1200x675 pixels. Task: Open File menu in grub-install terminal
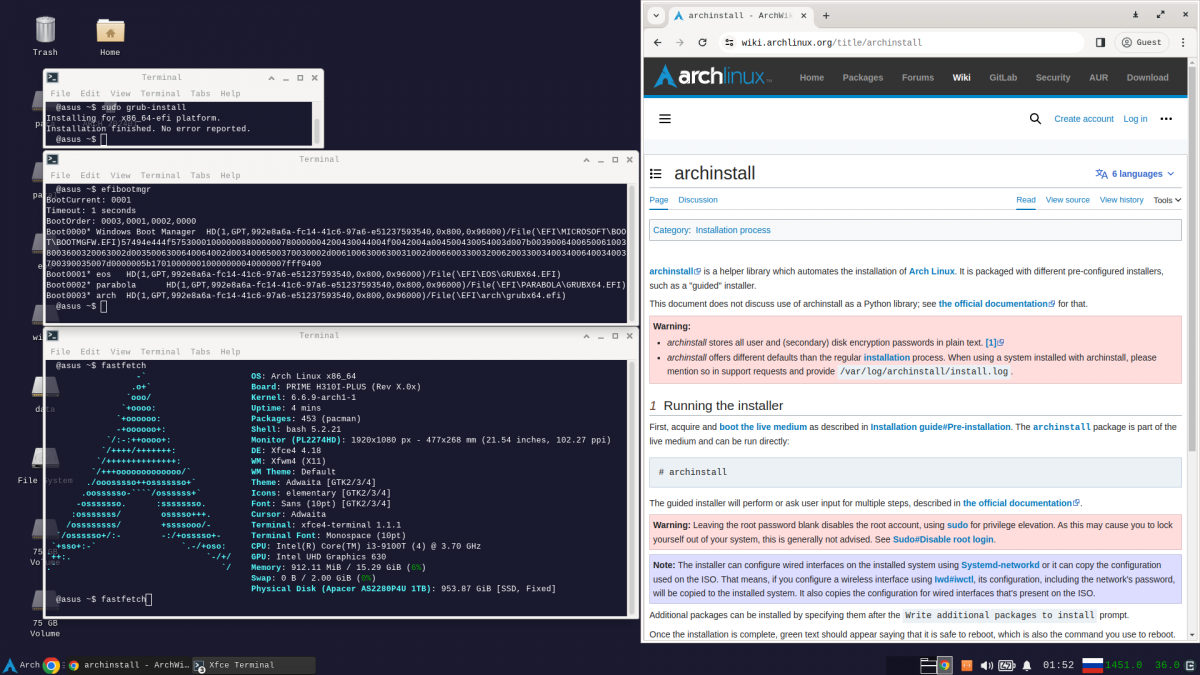(x=61, y=93)
